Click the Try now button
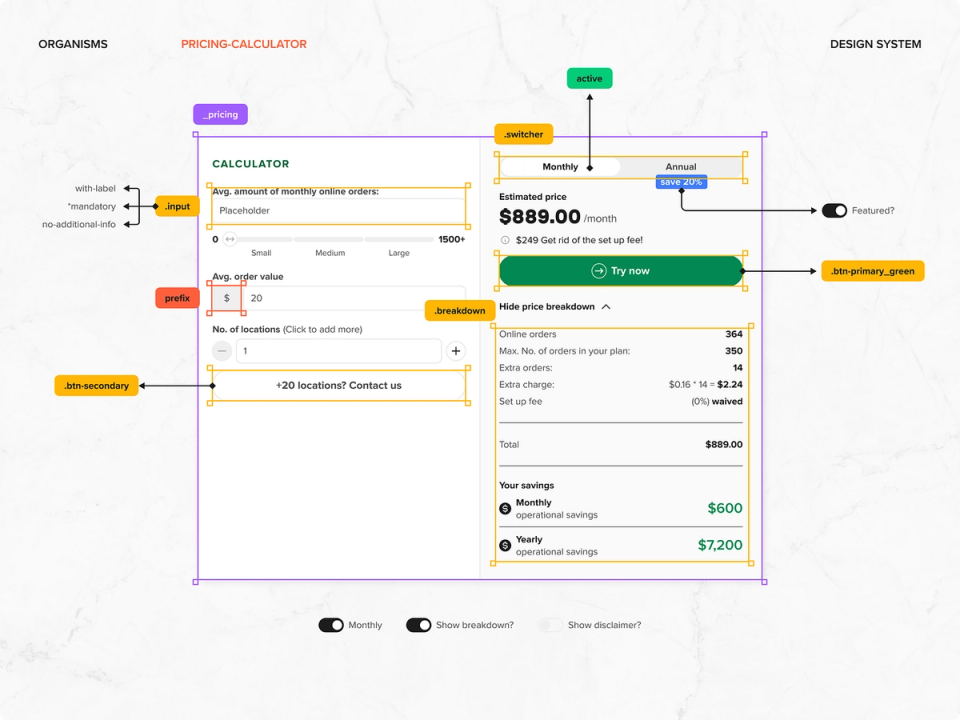The height and width of the screenshot is (720, 960). [x=620, y=271]
